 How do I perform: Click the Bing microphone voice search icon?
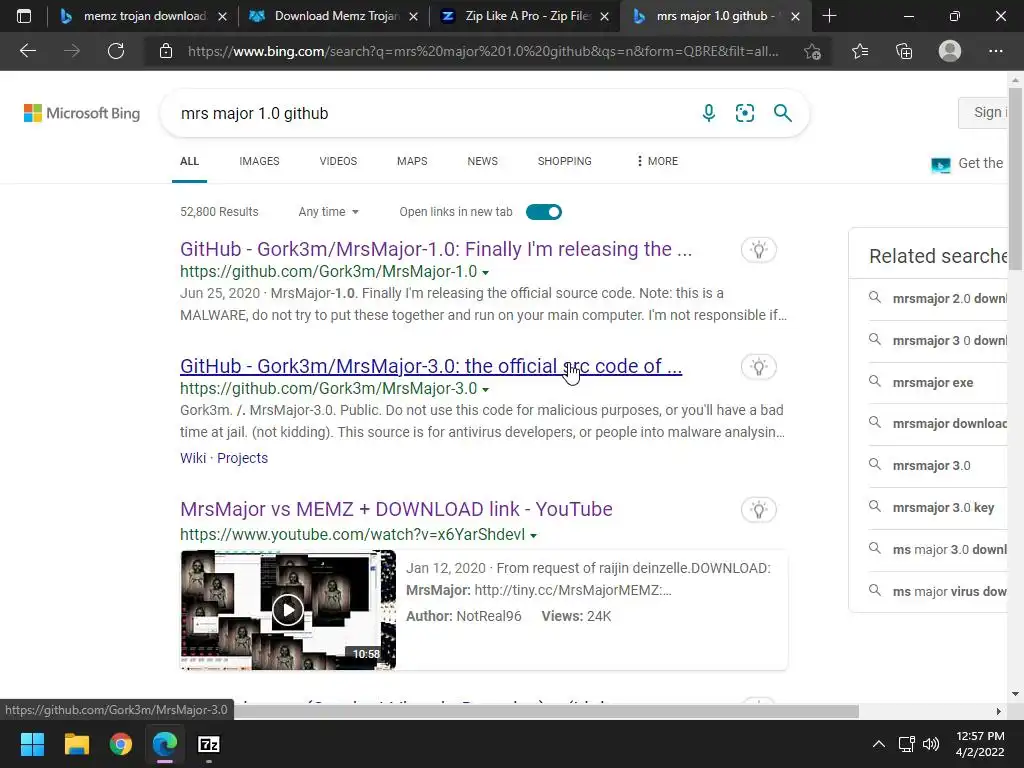[709, 113]
